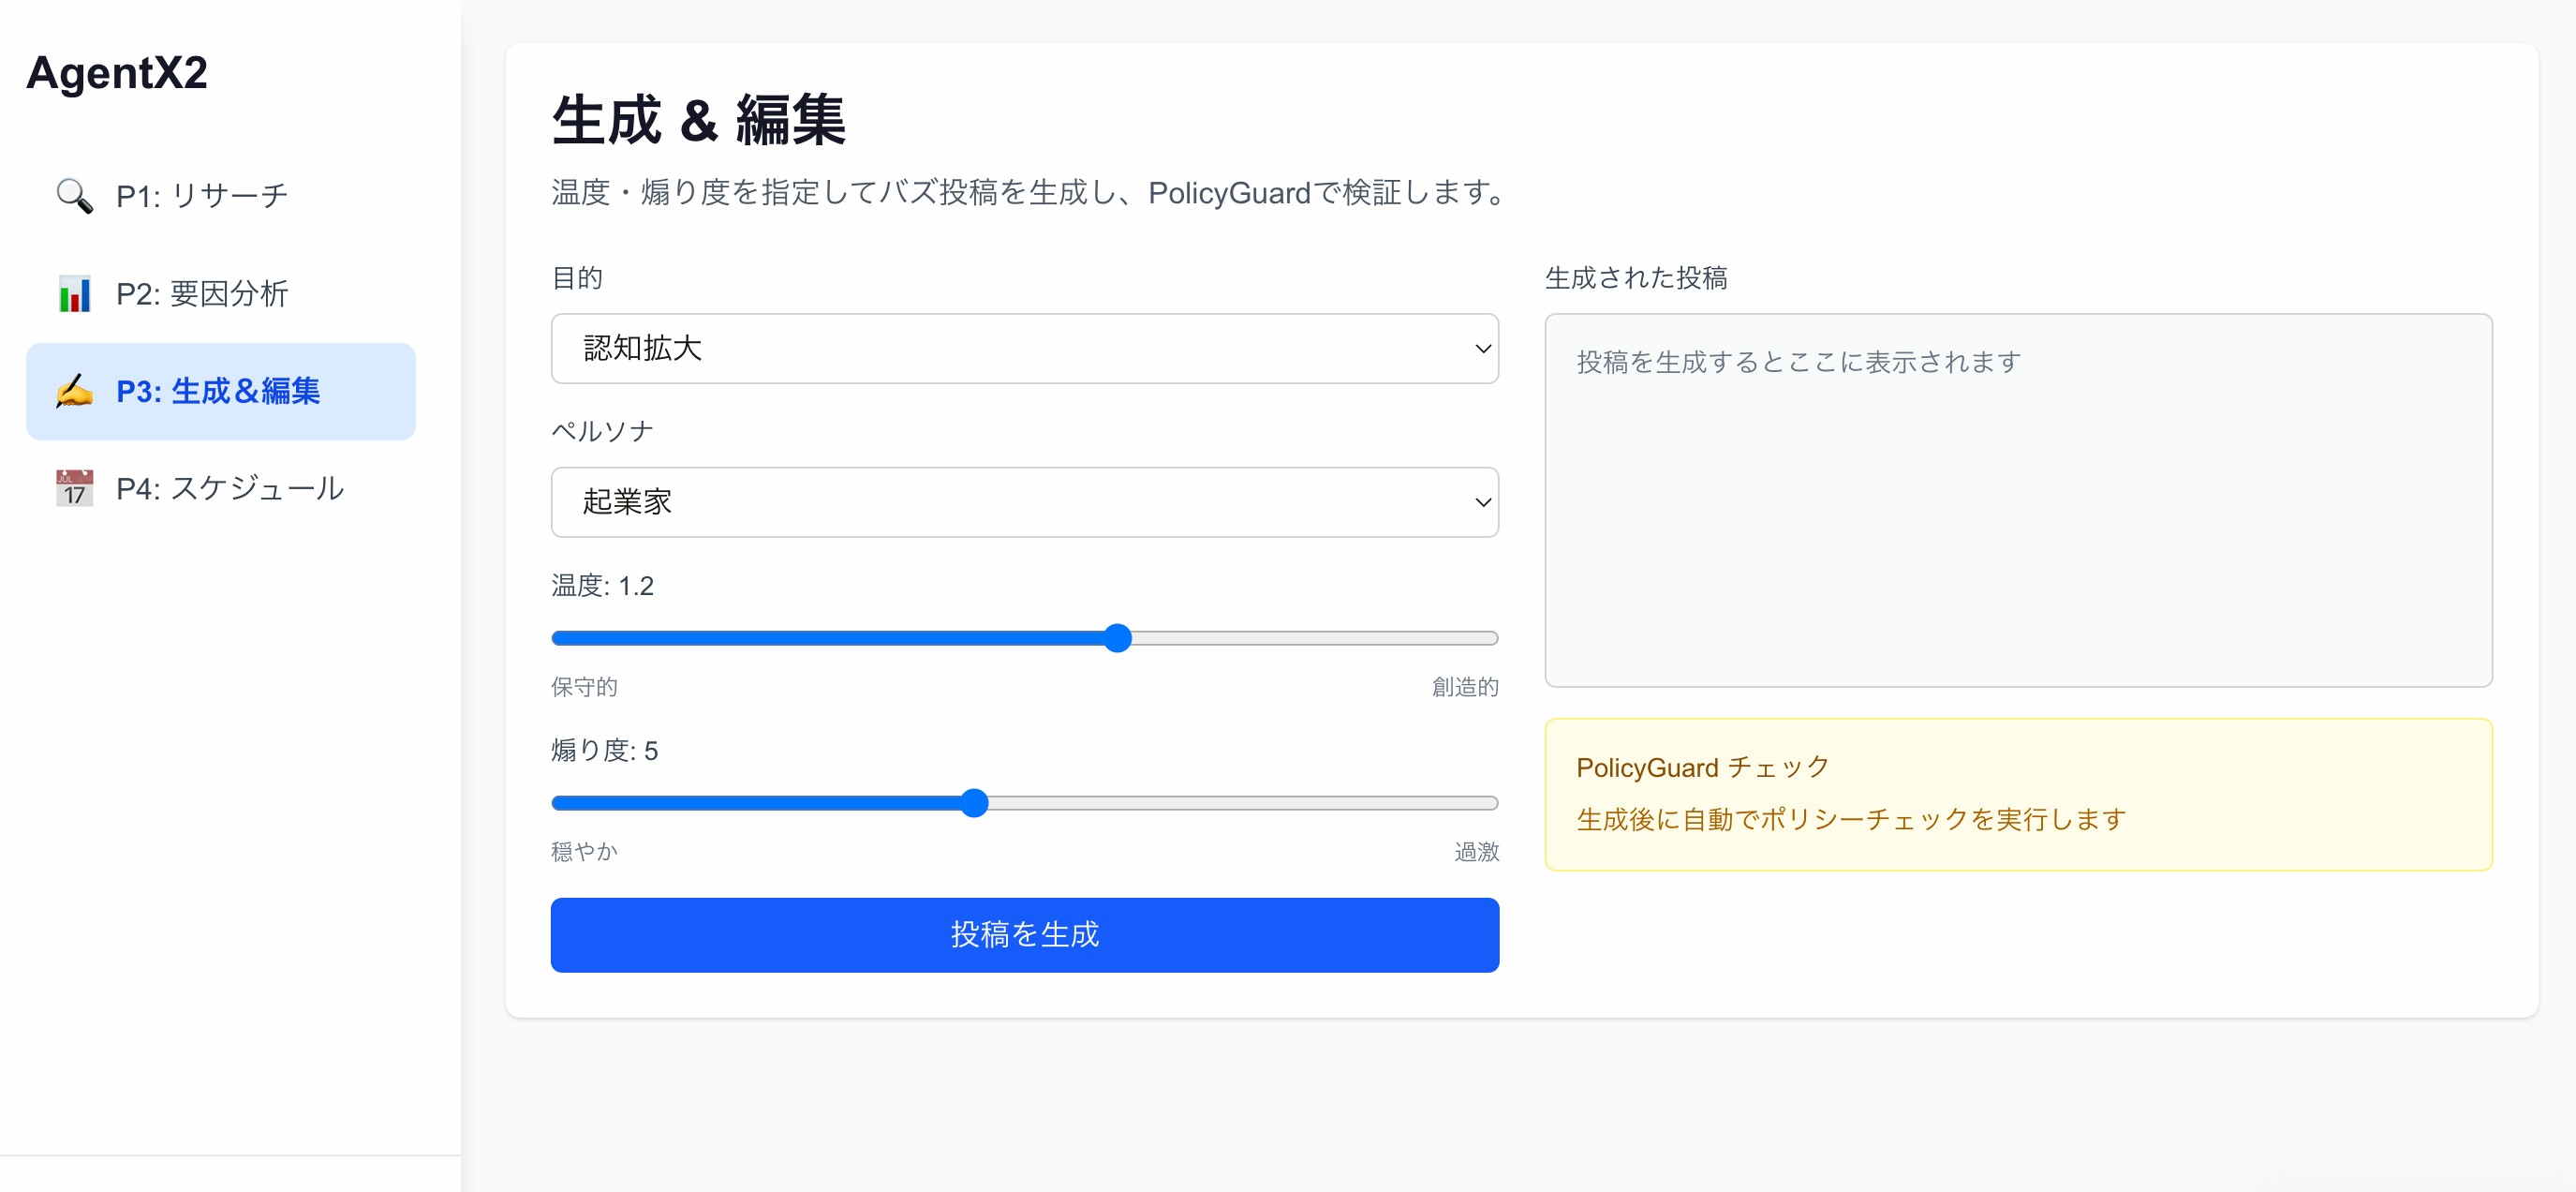Open the ペルソナ selector showing 起業家
This screenshot has width=2576, height=1192.
click(1024, 503)
